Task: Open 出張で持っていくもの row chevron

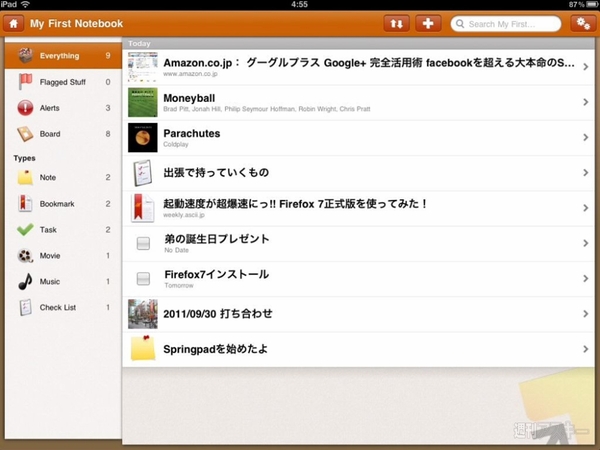Action: tap(585, 173)
